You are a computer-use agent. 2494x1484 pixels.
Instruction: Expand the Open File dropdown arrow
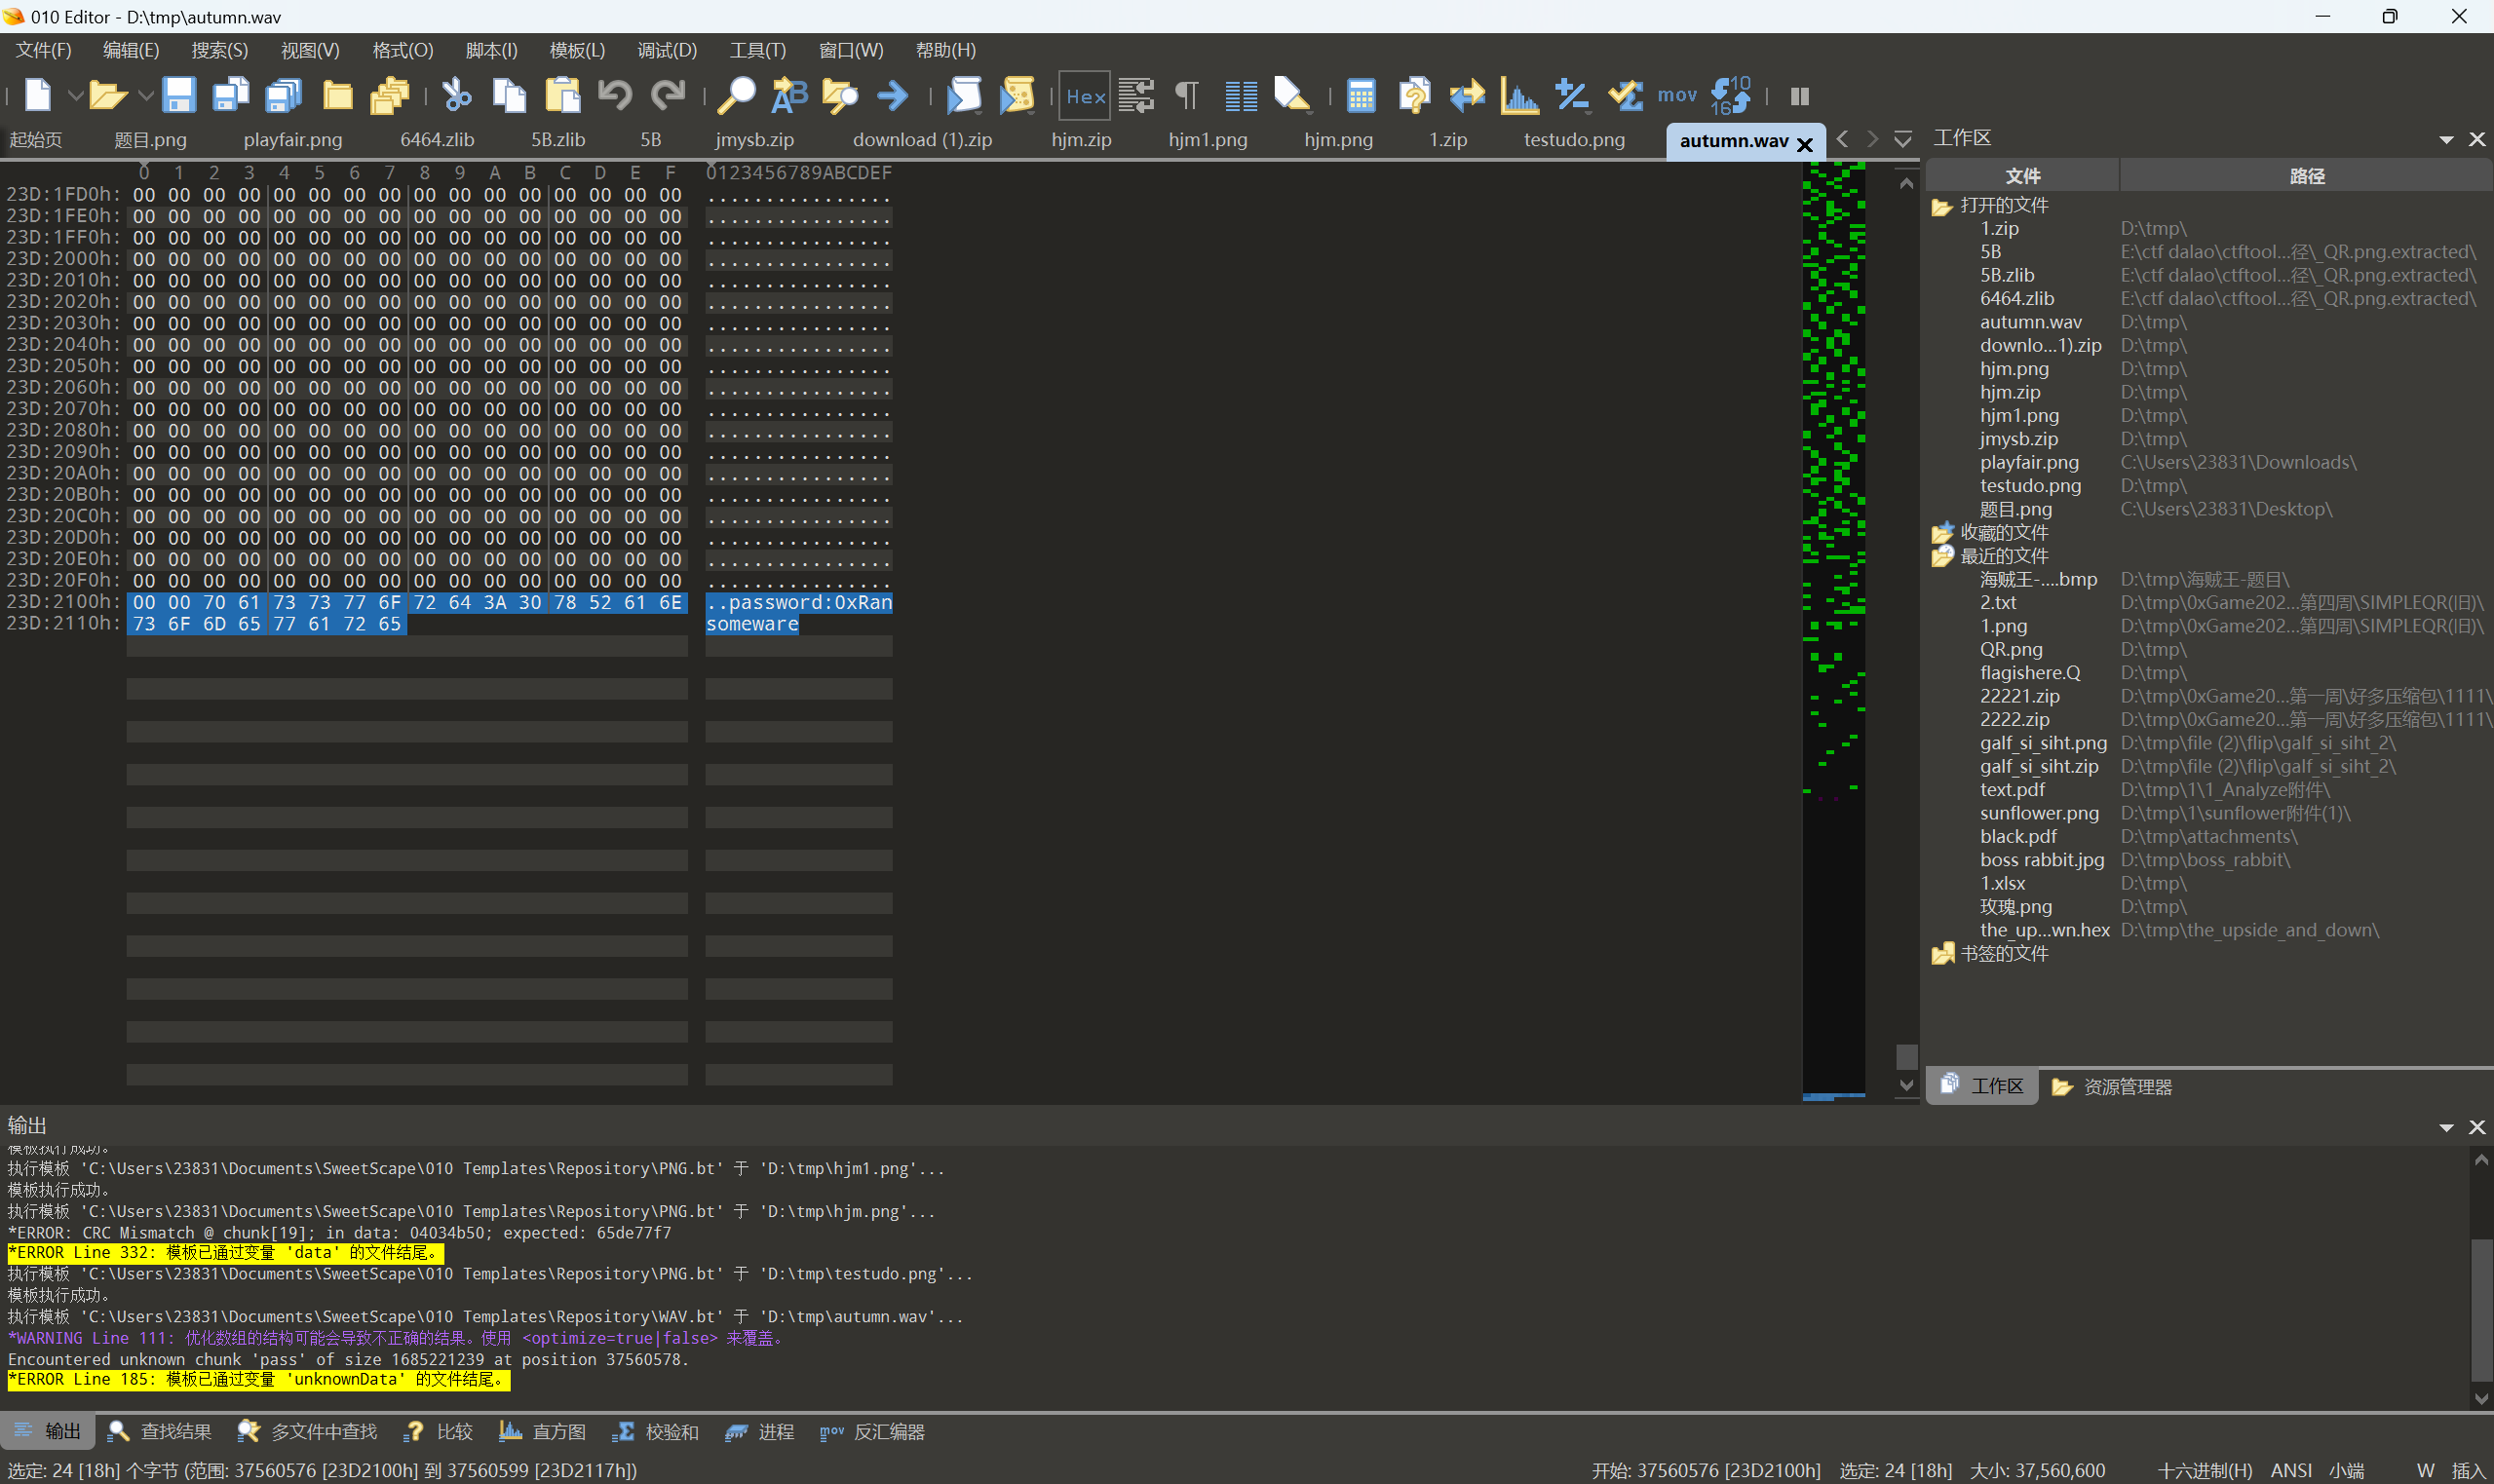[145, 96]
